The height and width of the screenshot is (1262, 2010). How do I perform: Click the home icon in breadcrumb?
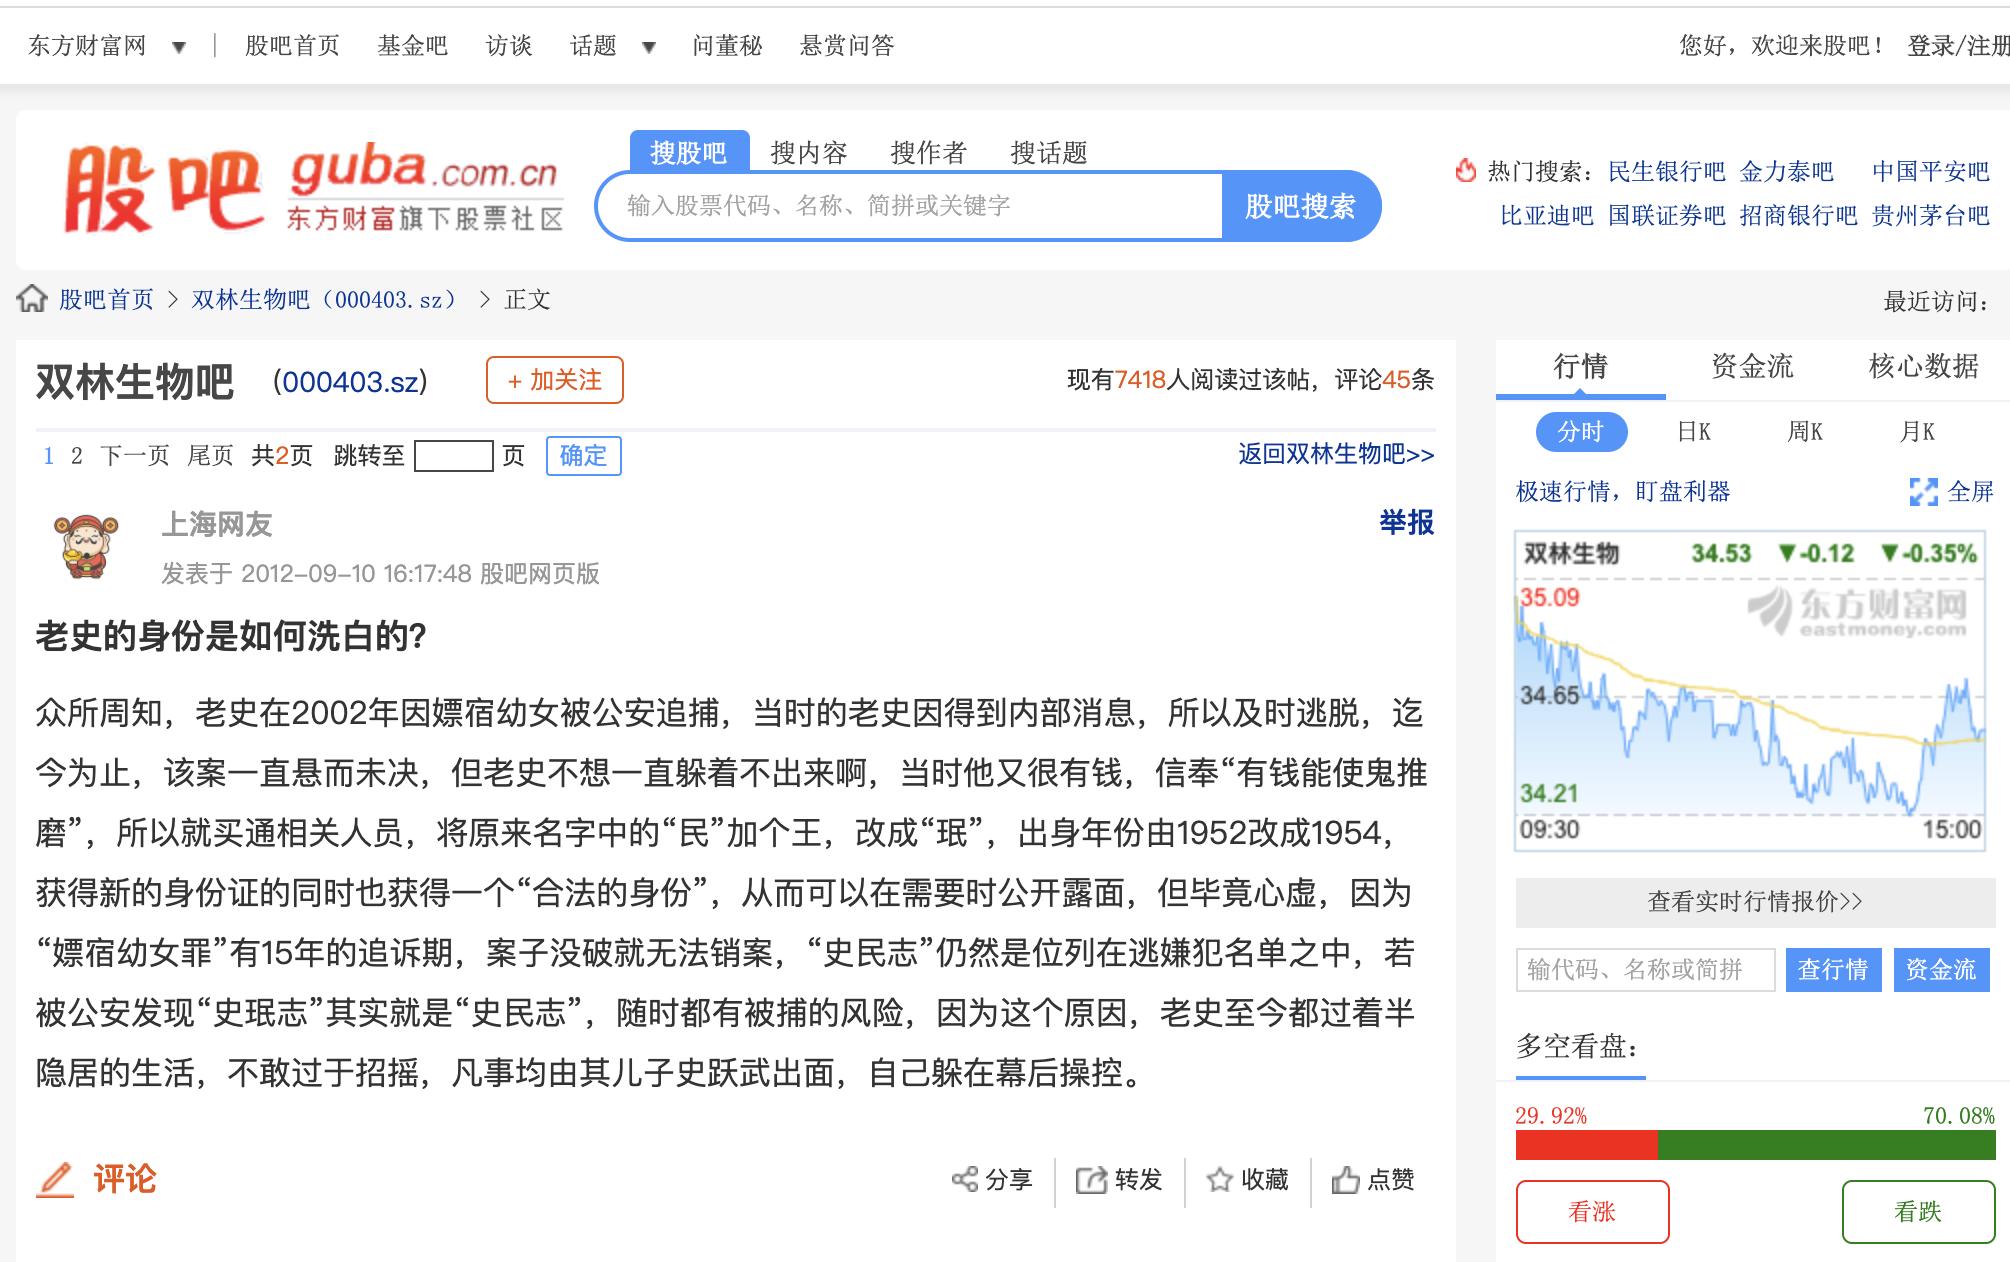pyautogui.click(x=32, y=299)
